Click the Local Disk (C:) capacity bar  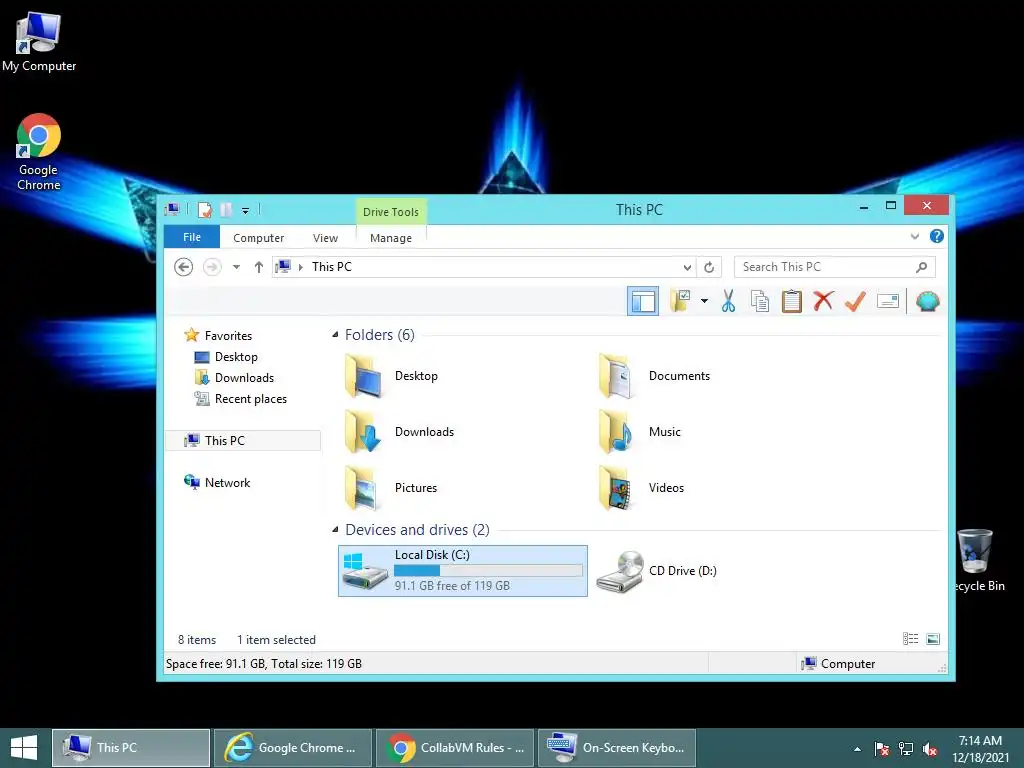(x=488, y=570)
